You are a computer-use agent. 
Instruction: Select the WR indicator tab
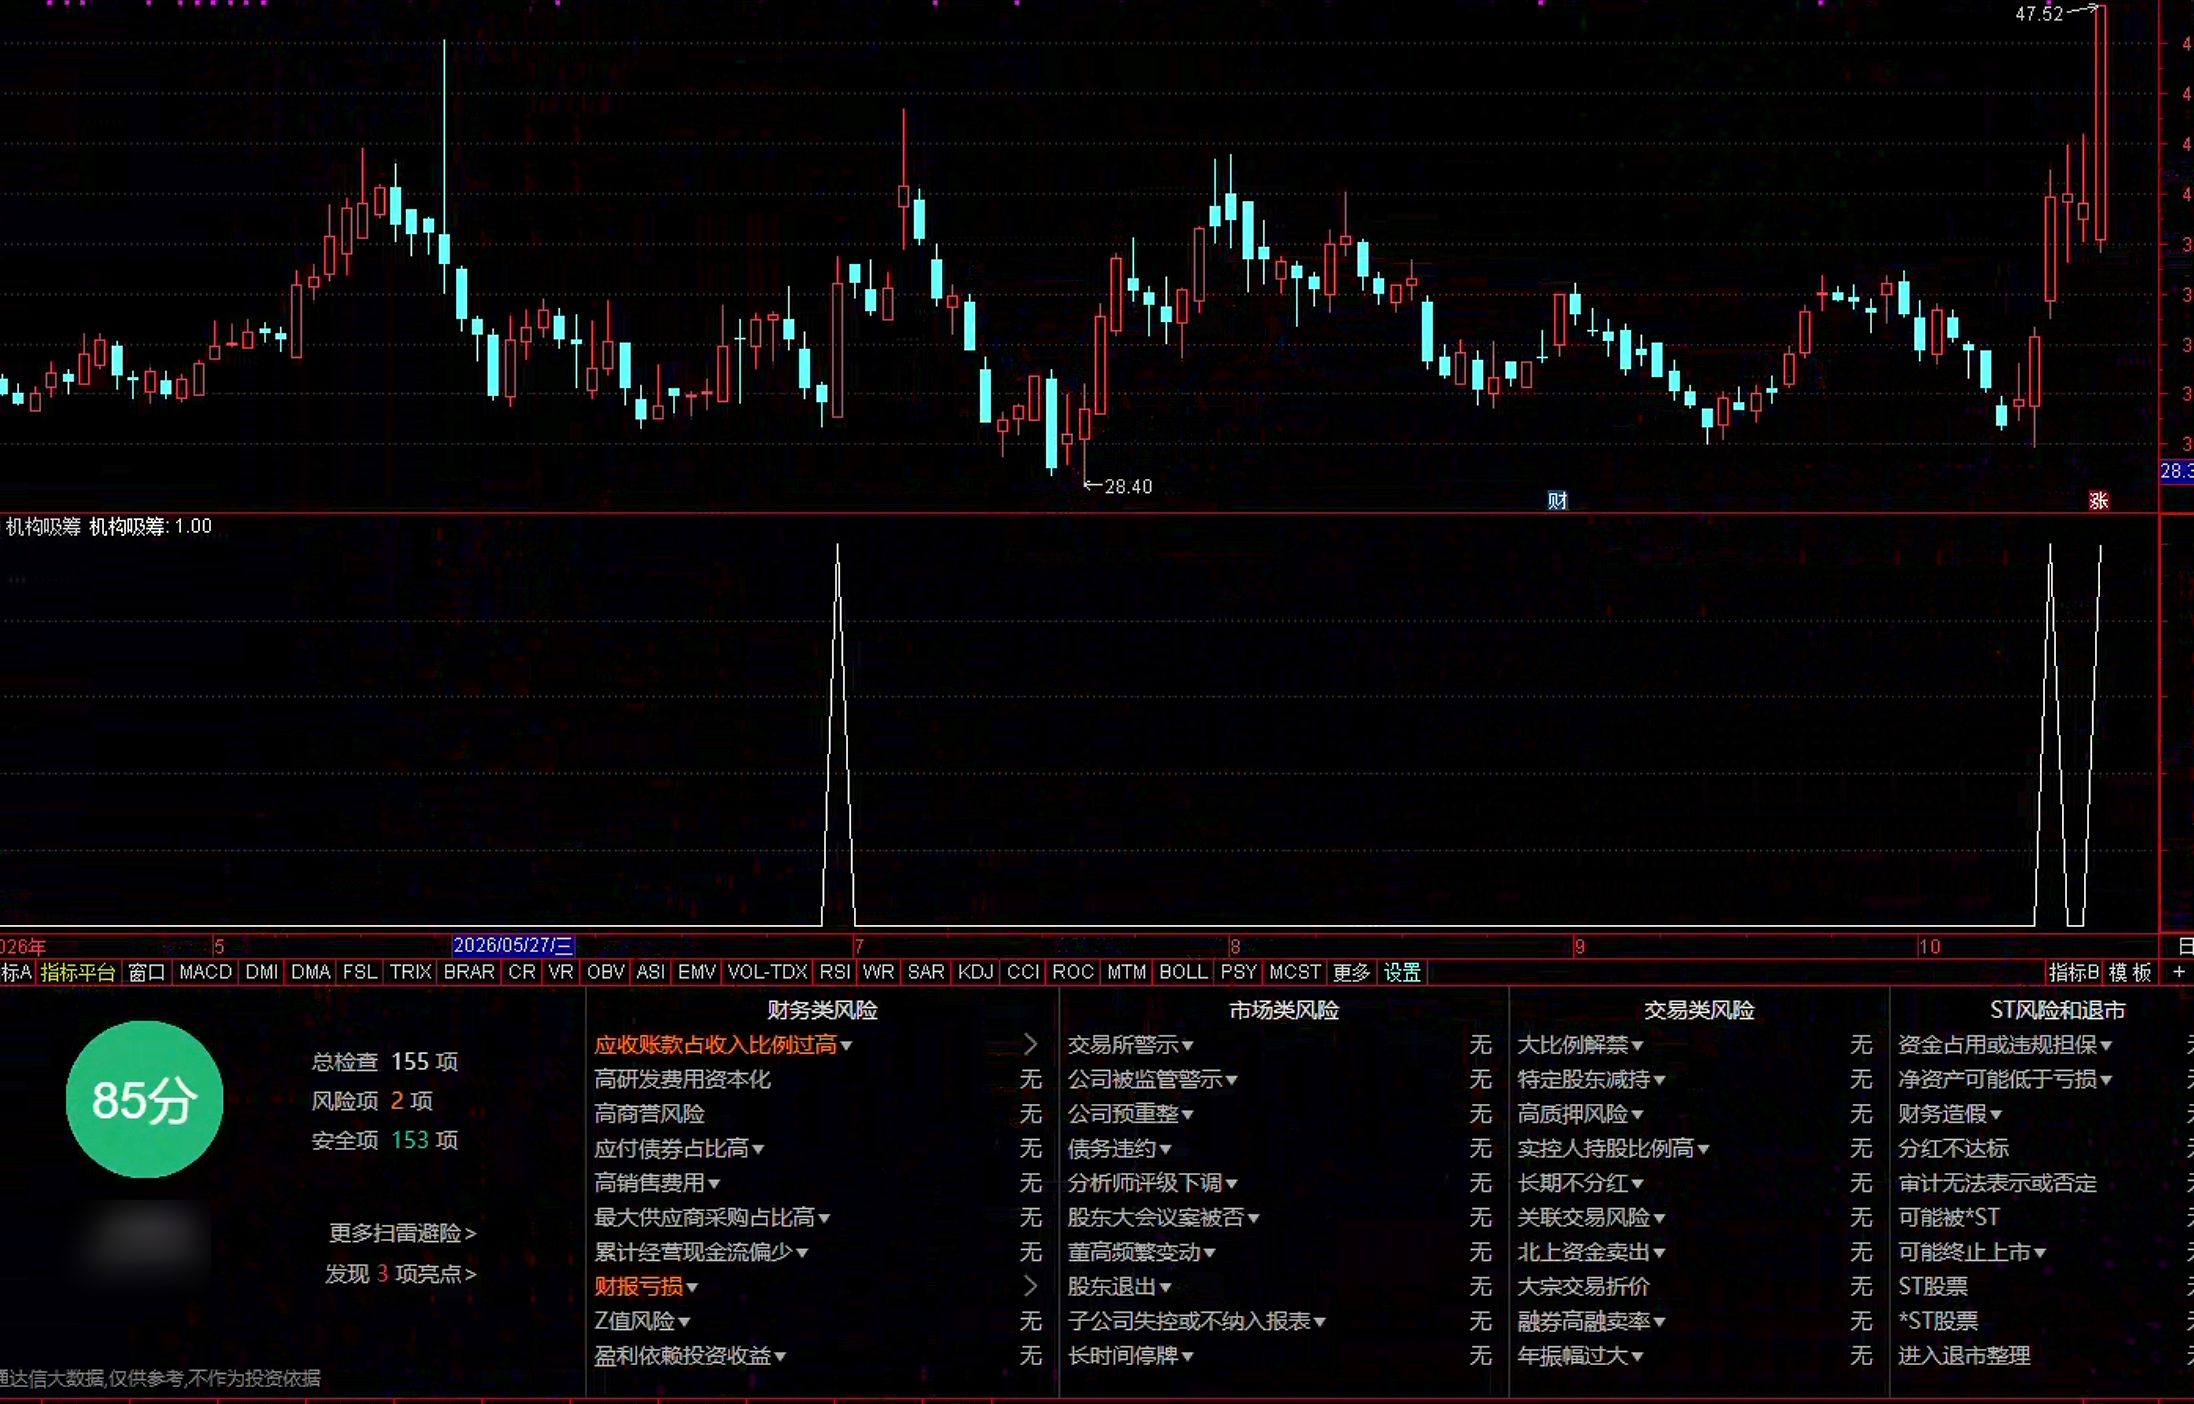click(878, 972)
